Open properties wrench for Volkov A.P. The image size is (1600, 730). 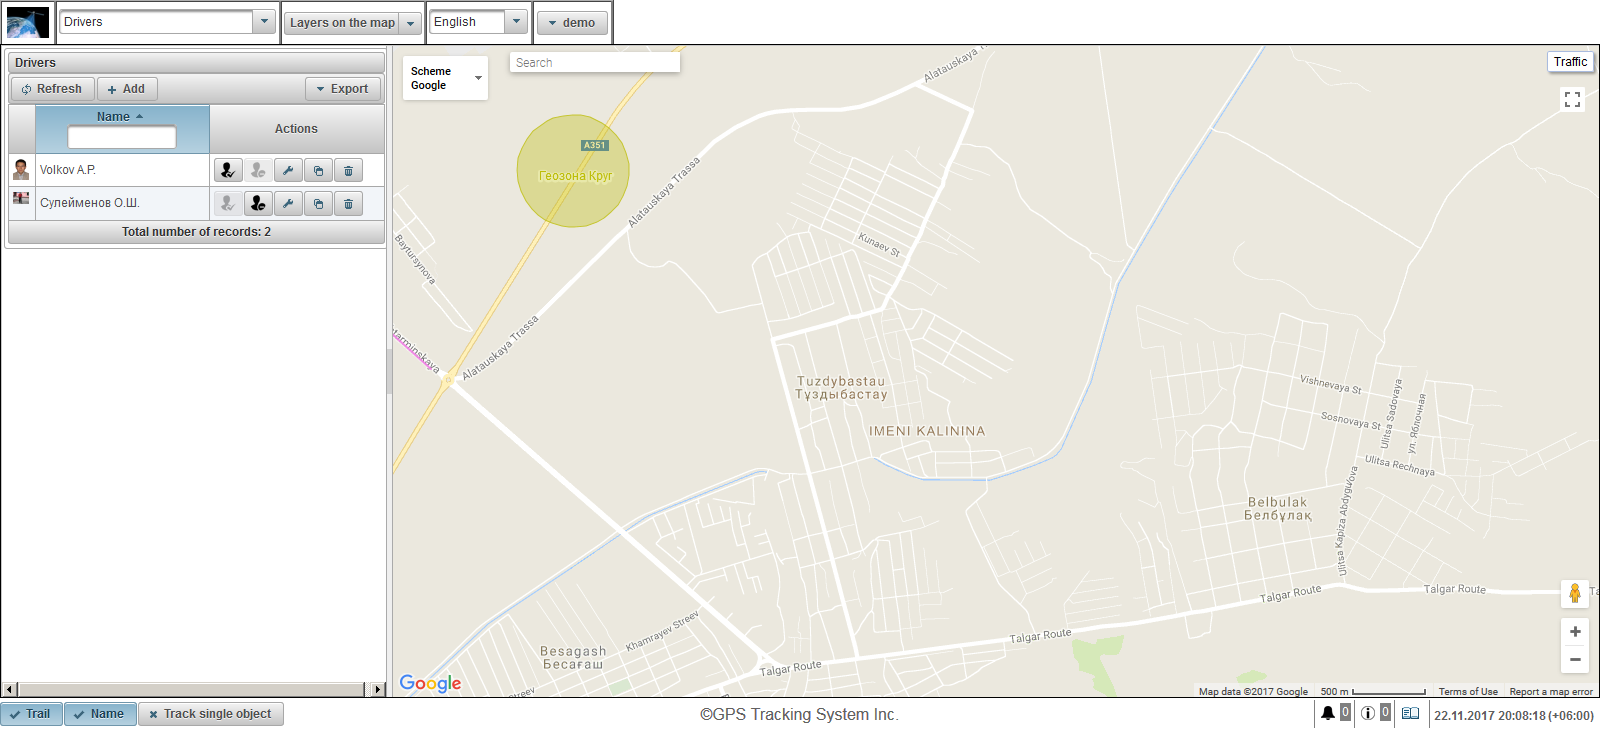[x=288, y=171]
